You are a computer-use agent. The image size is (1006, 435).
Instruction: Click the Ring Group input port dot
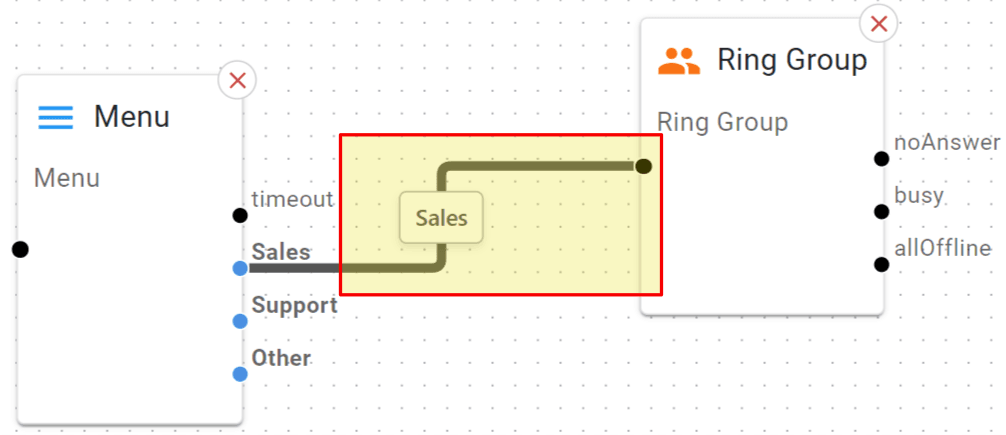644,166
